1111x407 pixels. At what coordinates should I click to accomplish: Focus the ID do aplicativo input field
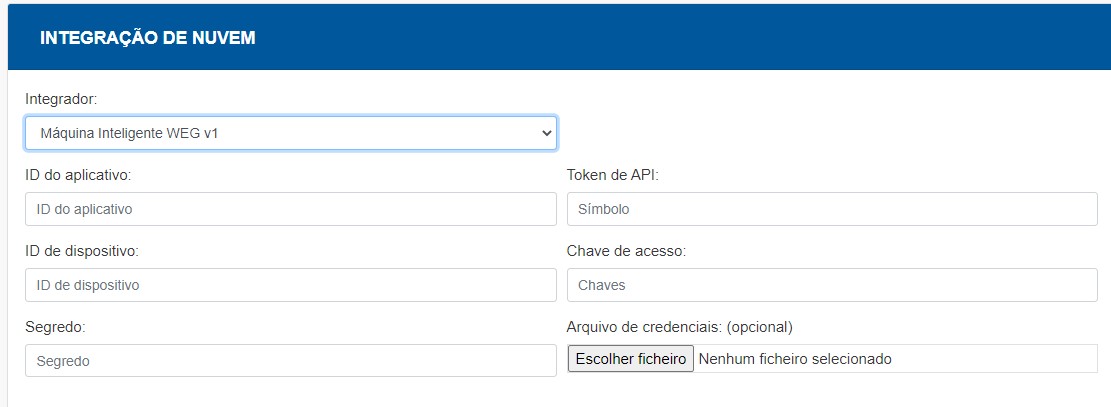pos(290,209)
